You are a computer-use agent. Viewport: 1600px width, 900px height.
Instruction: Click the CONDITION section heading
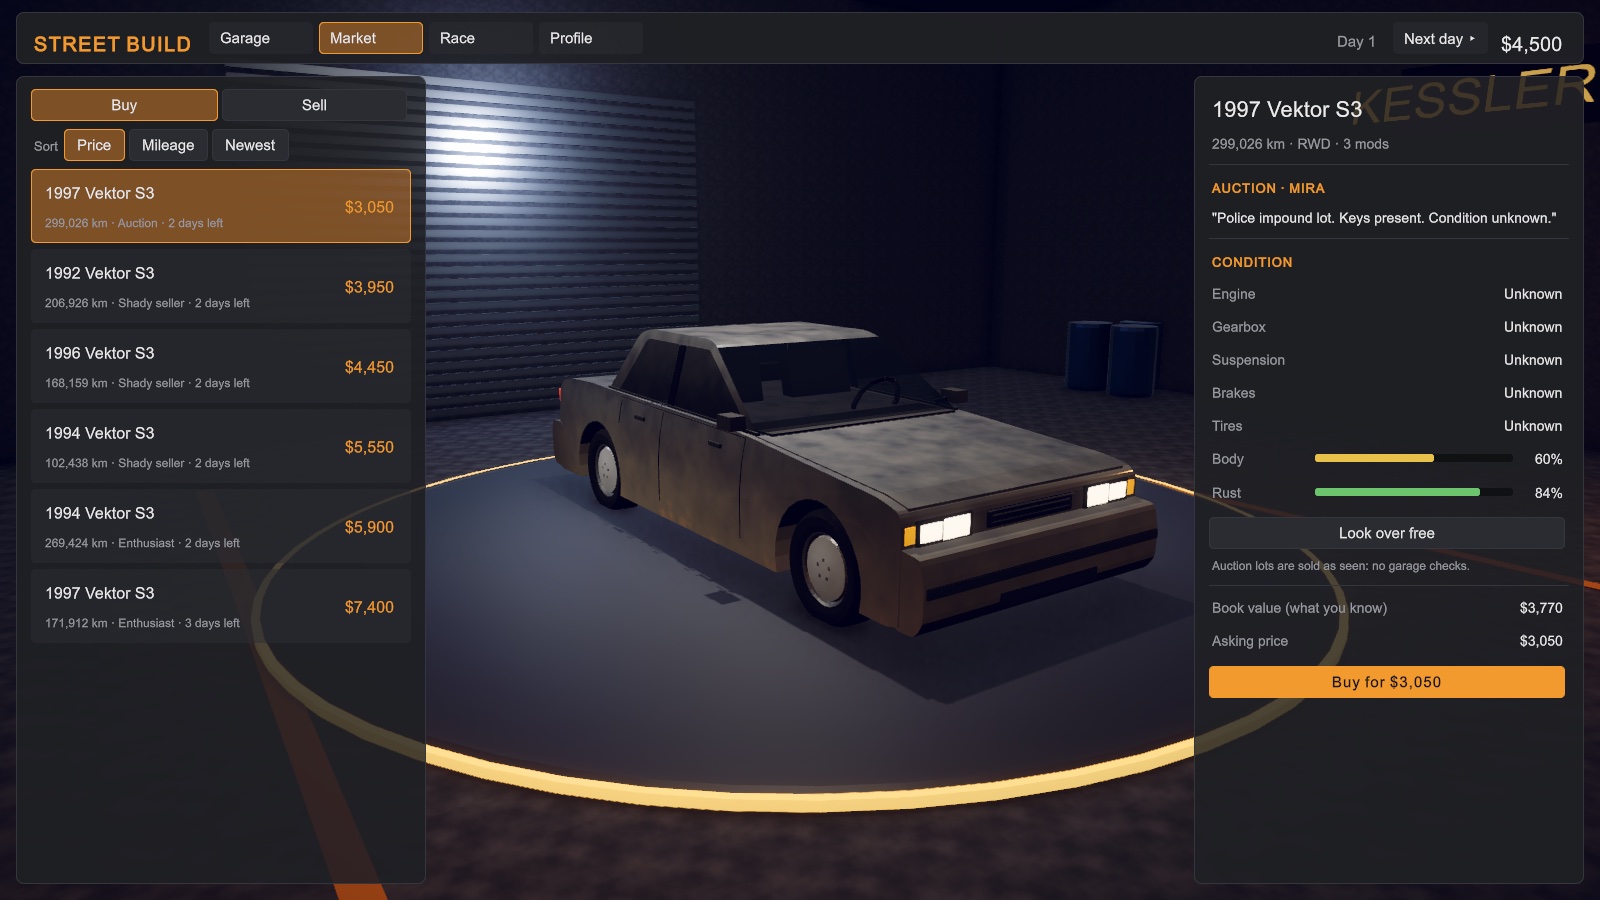click(1252, 262)
